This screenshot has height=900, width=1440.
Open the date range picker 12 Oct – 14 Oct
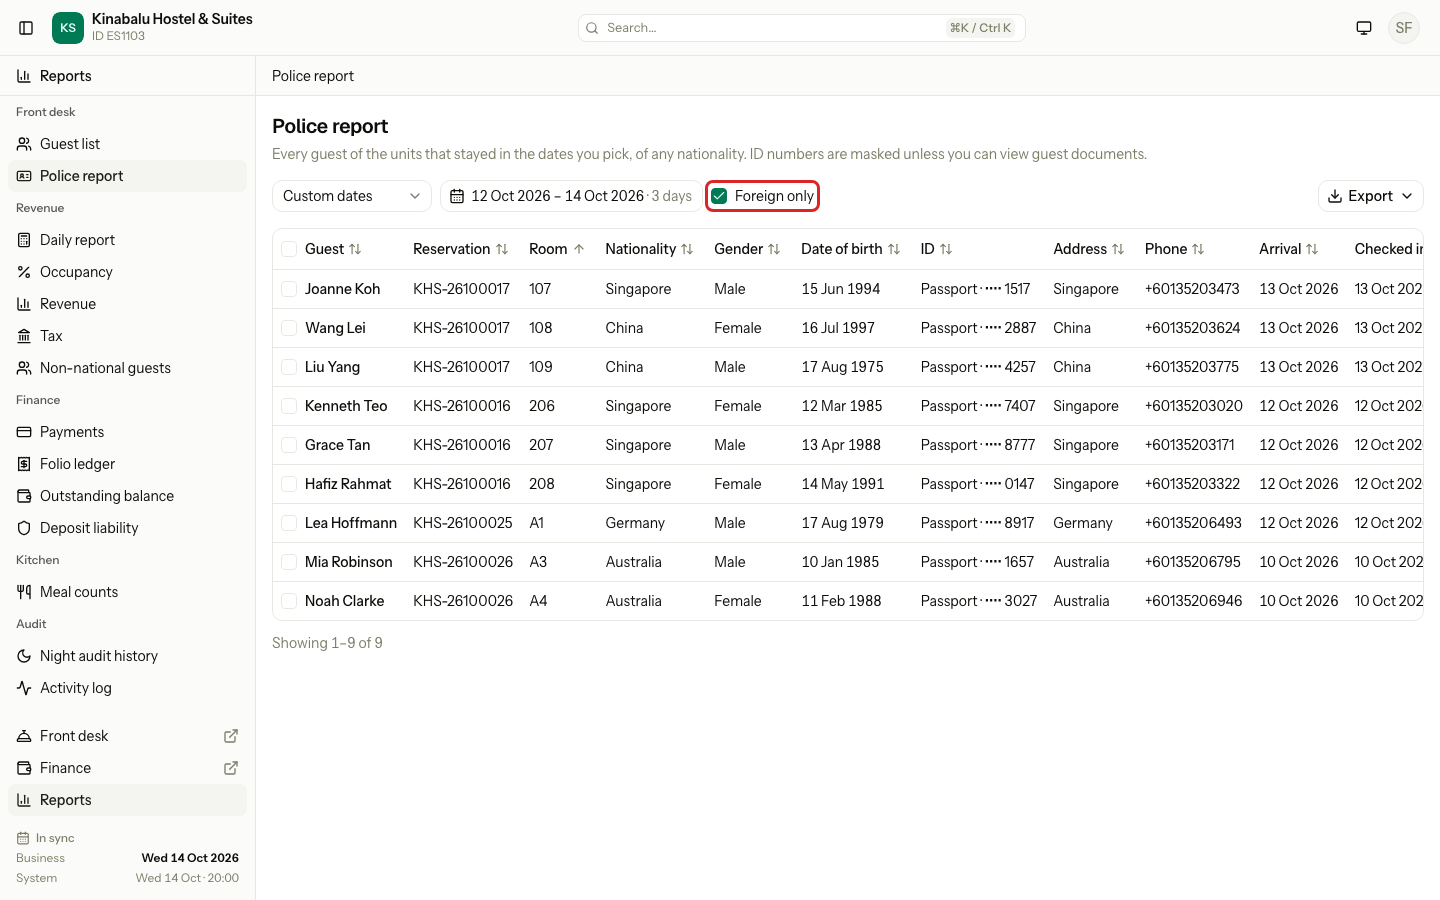pos(571,196)
